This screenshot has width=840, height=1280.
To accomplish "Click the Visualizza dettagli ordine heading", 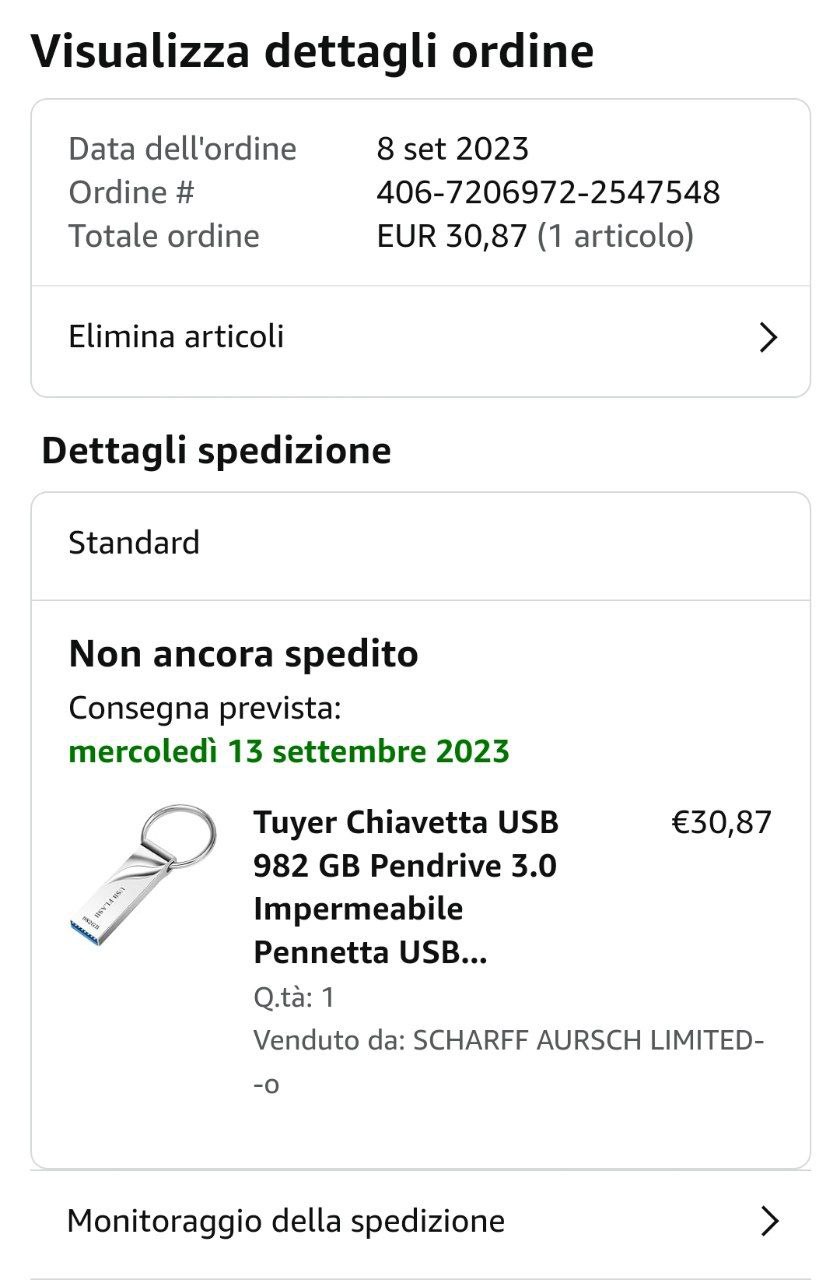I will (x=312, y=51).
